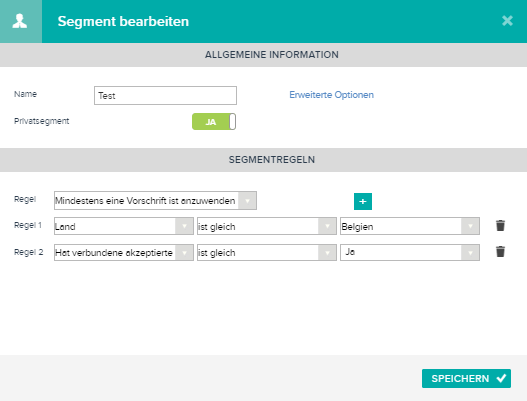Click the user segment icon in header

pyautogui.click(x=20, y=21)
